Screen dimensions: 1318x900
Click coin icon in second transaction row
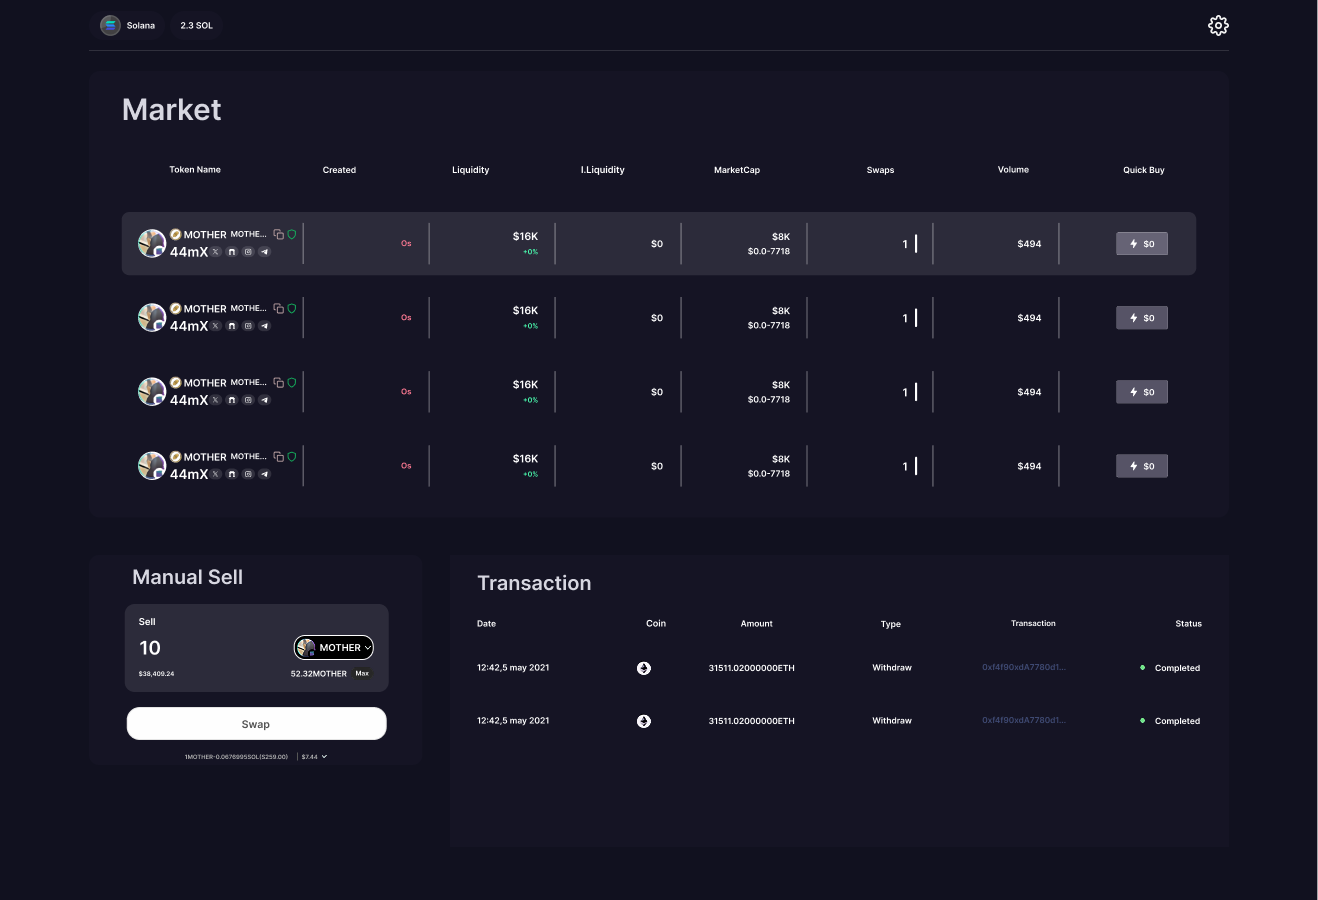tap(644, 721)
